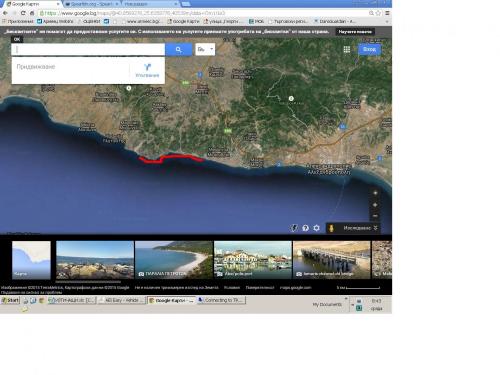This screenshot has height=375, width=500.
Task: Zoom in with the plus button
Action: click(x=375, y=205)
